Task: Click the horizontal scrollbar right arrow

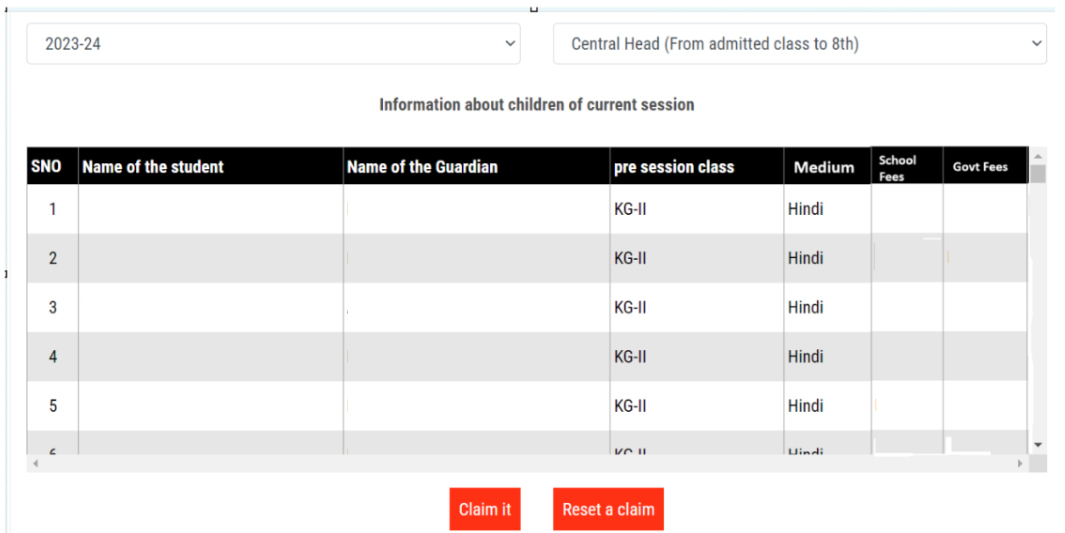Action: click(x=1020, y=464)
